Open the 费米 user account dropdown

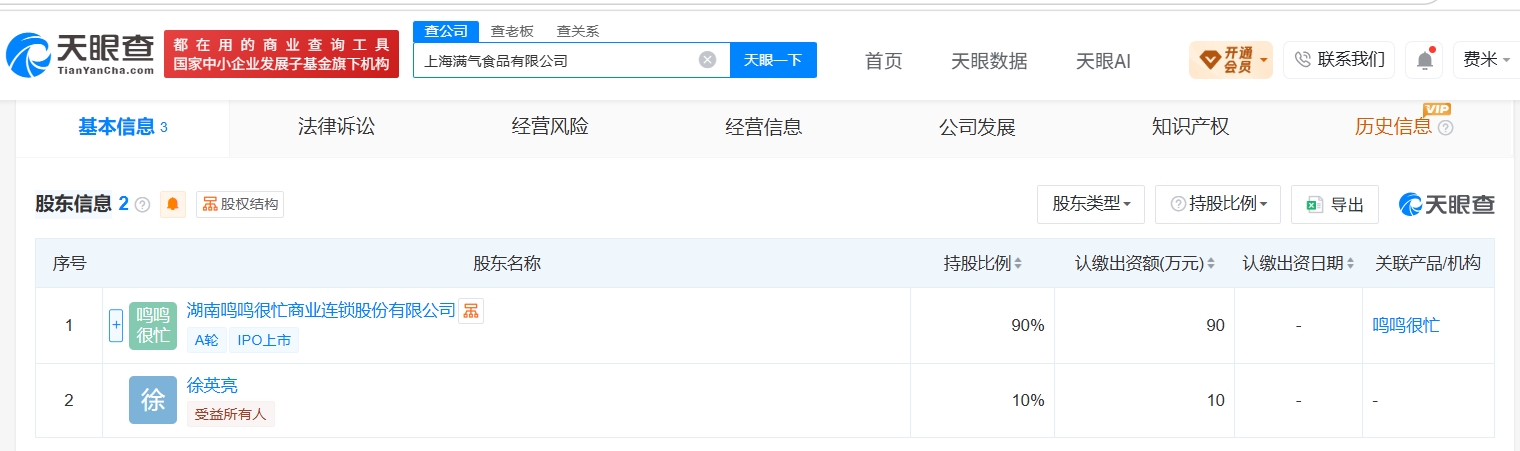click(x=1486, y=60)
